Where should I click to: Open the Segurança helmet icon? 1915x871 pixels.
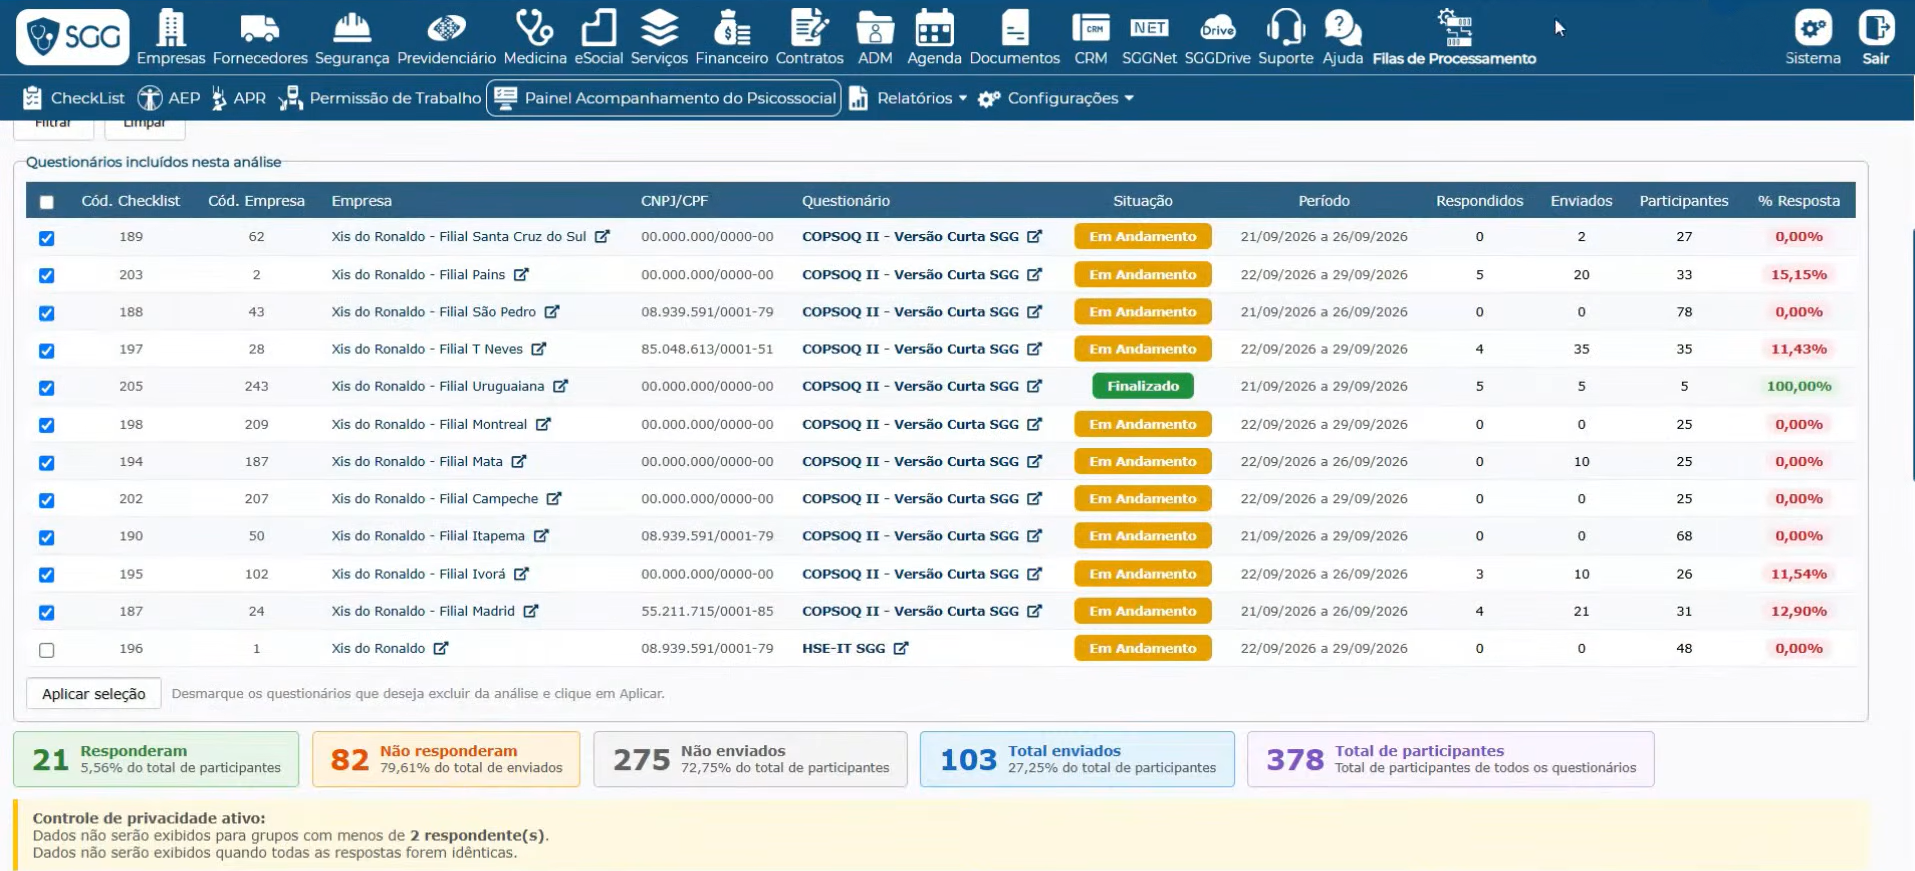pos(352,29)
